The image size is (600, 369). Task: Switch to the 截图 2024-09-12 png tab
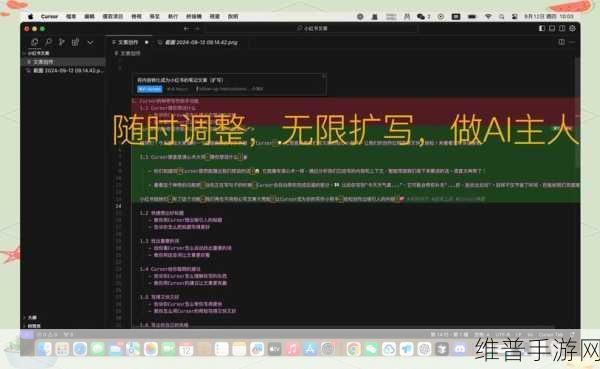click(x=199, y=42)
